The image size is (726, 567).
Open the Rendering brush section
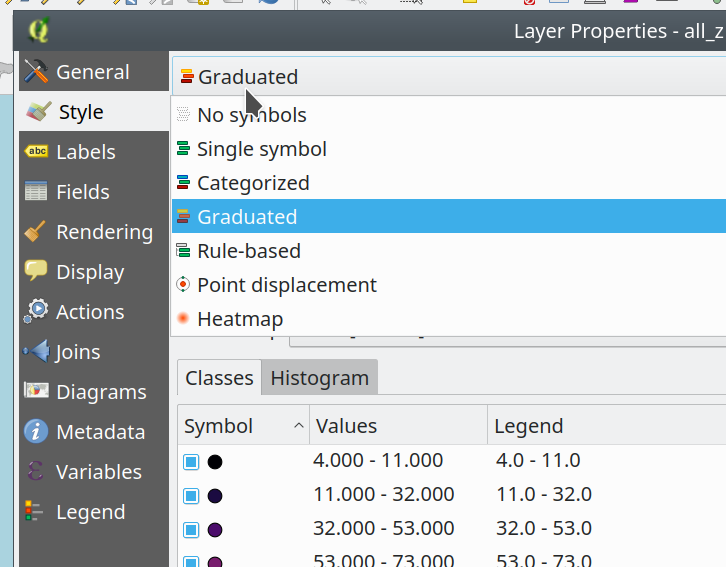click(94, 231)
